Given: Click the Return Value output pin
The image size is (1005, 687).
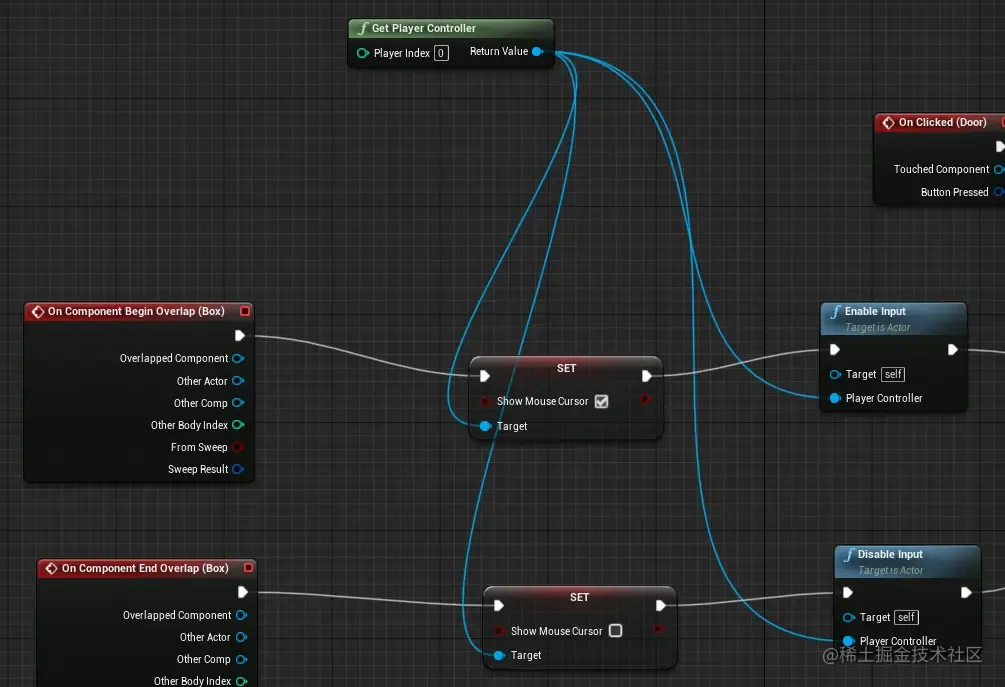Looking at the screenshot, I should click(538, 51).
